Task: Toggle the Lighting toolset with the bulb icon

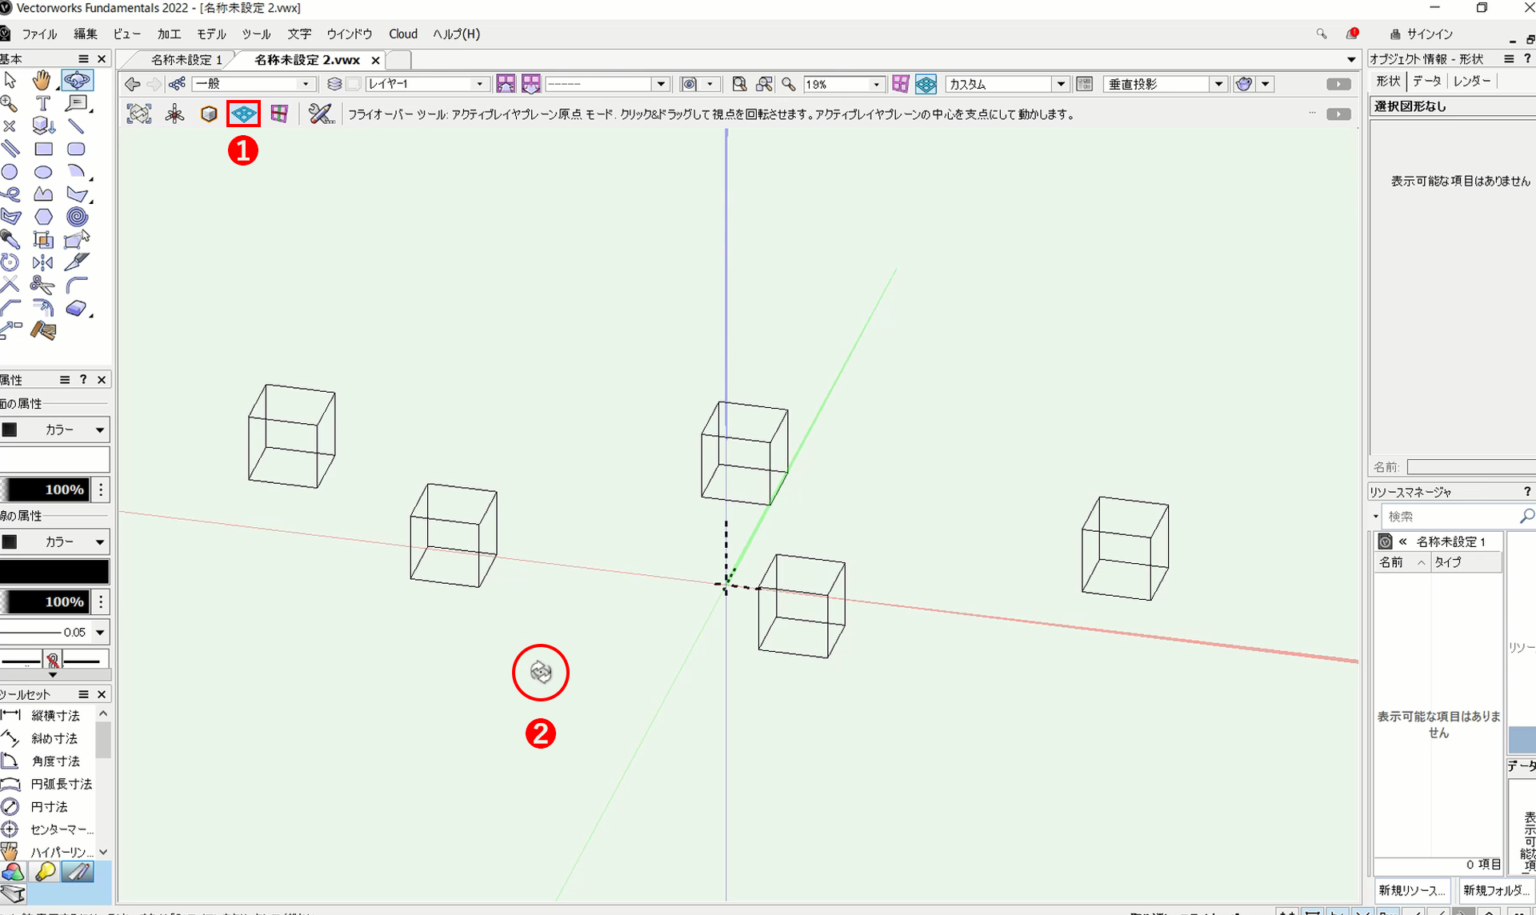Action: (45, 872)
